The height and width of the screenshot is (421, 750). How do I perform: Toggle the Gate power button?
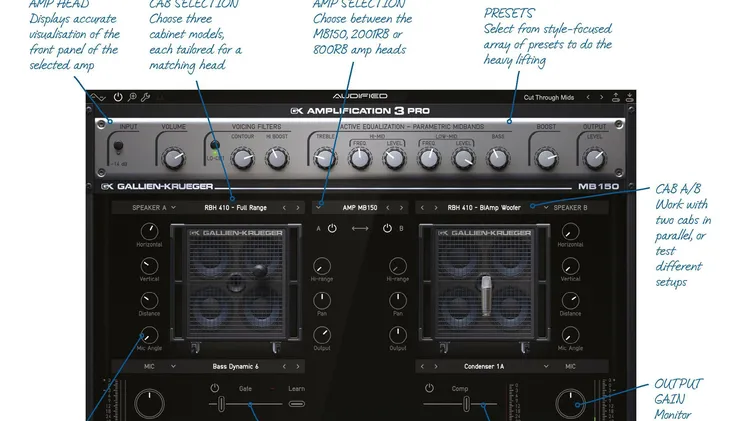[x=215, y=388]
